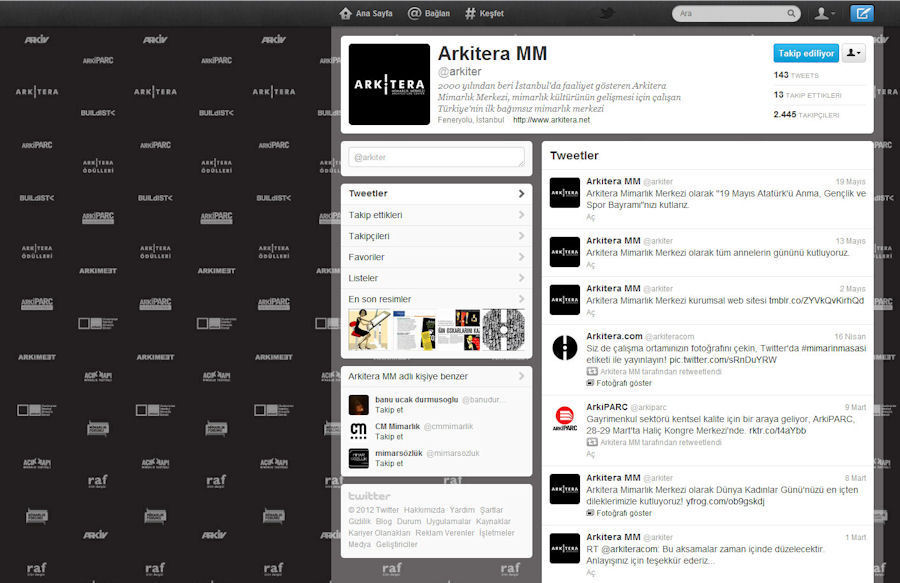Focus the Ara search field

pyautogui.click(x=736, y=13)
